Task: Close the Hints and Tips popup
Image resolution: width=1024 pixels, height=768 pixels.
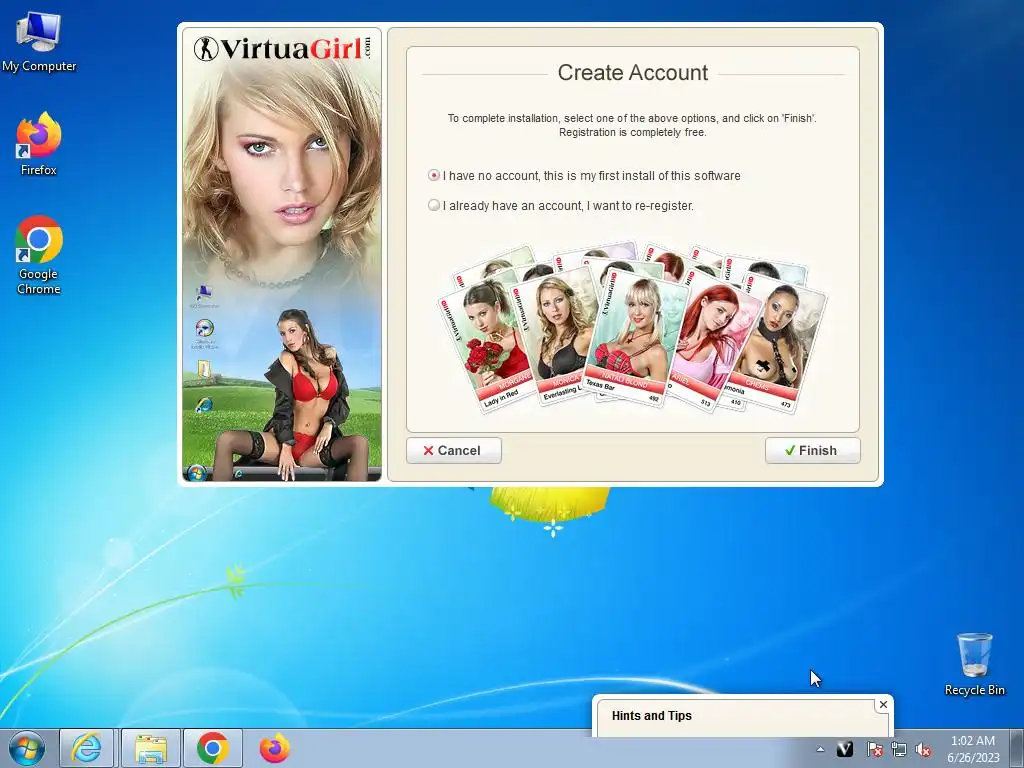Action: (883, 705)
